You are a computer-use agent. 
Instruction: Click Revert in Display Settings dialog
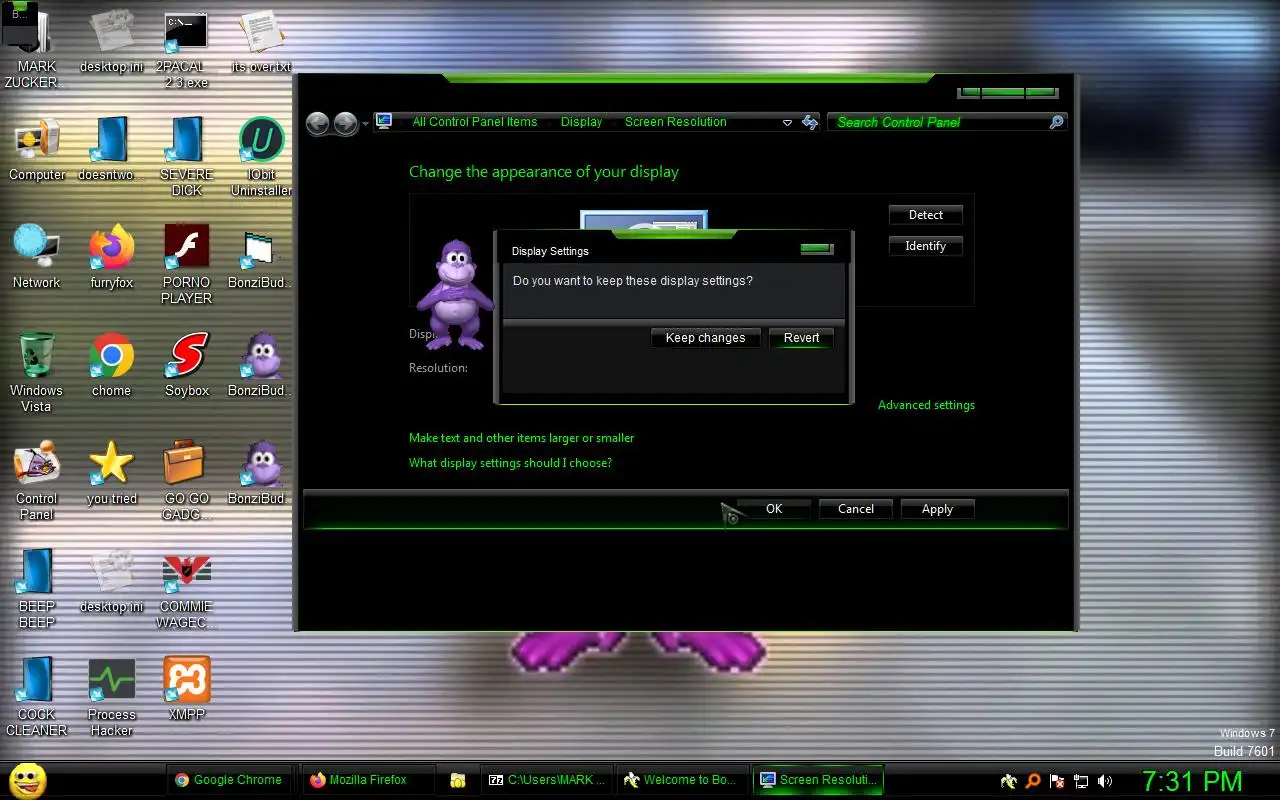pyautogui.click(x=801, y=338)
